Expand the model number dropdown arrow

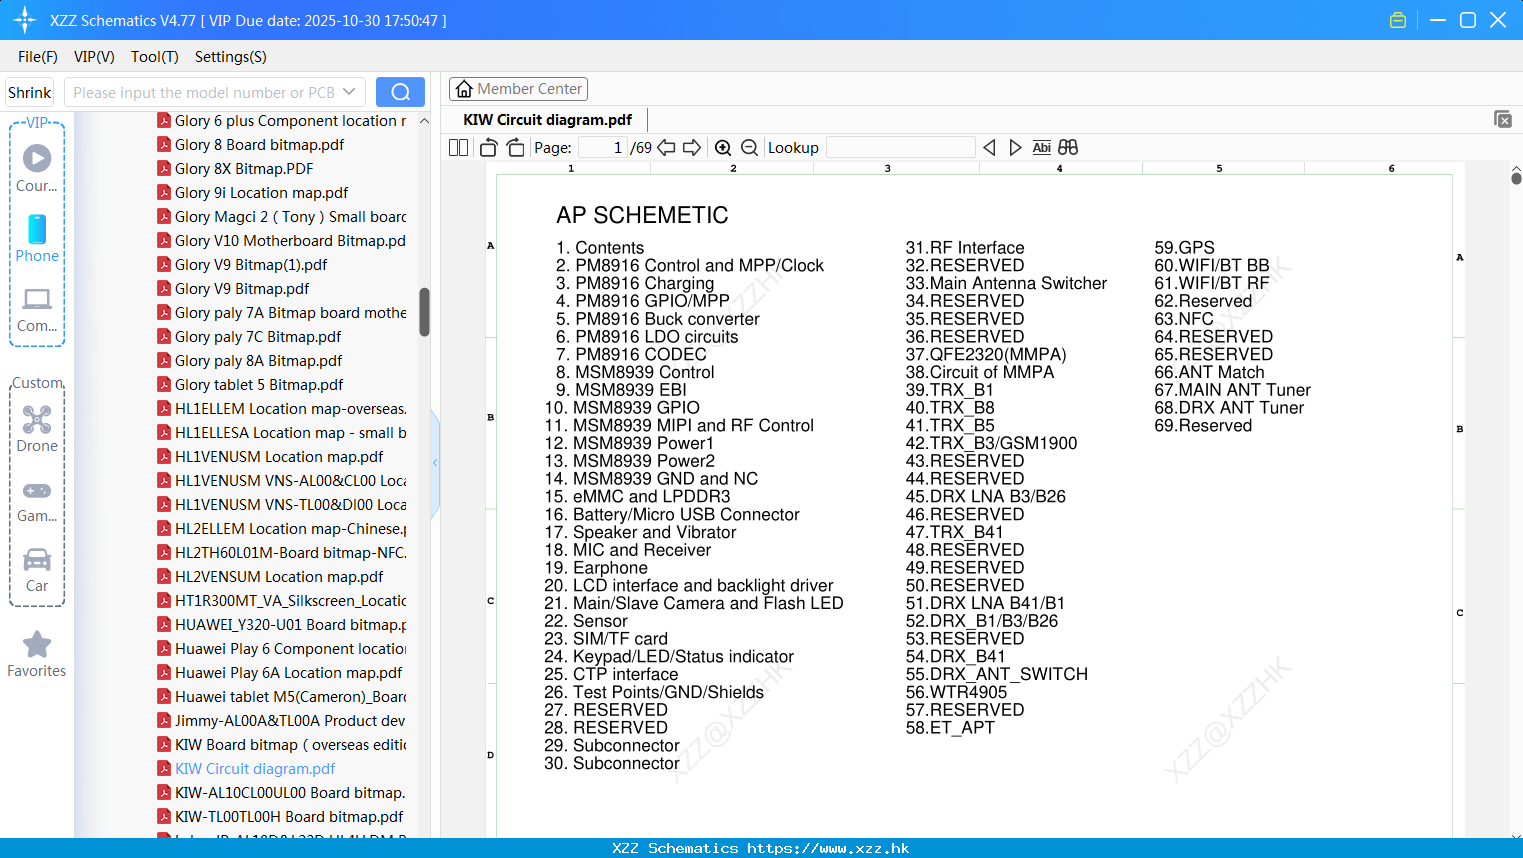tap(349, 92)
